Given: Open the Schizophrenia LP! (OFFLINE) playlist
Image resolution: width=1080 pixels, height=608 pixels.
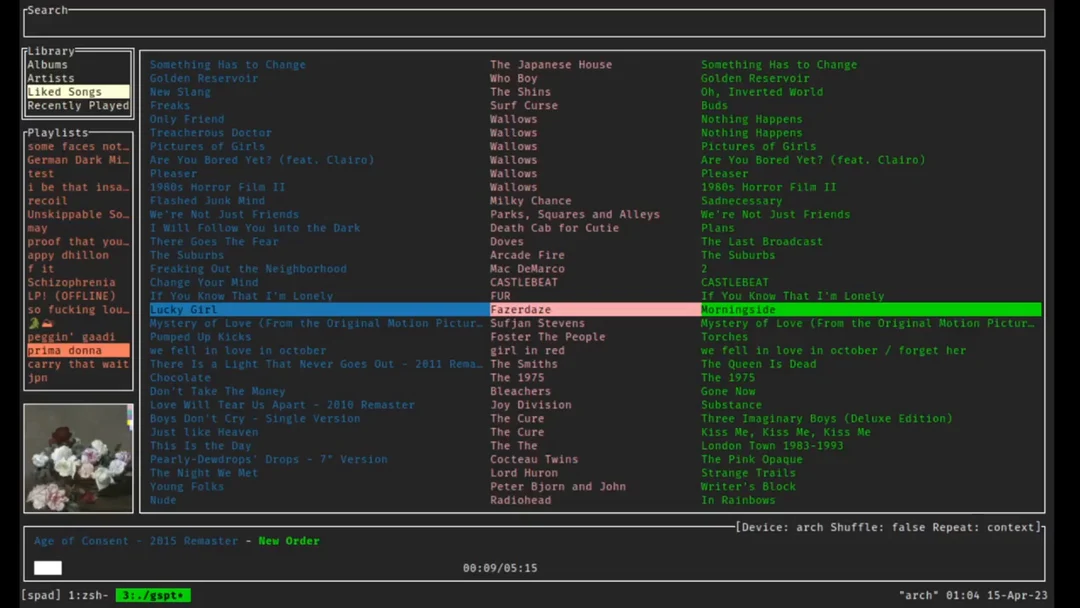Looking at the screenshot, I should click(60, 289).
